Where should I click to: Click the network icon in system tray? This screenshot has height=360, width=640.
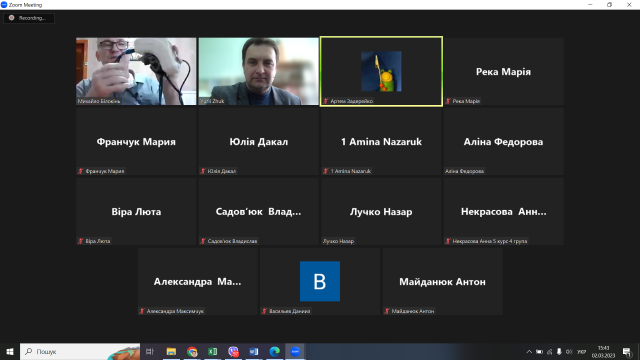click(549, 352)
